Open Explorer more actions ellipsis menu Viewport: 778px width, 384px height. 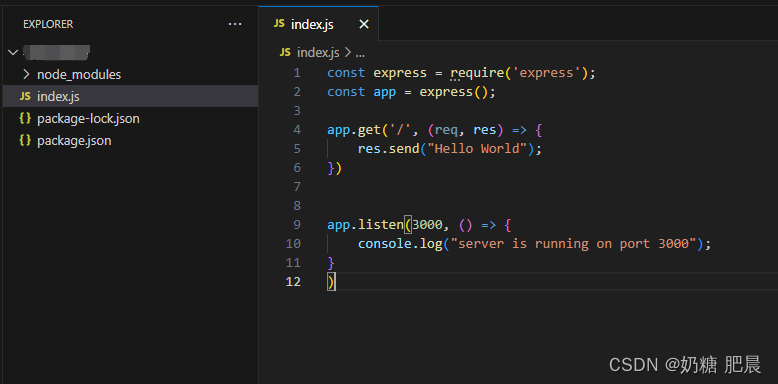point(235,24)
